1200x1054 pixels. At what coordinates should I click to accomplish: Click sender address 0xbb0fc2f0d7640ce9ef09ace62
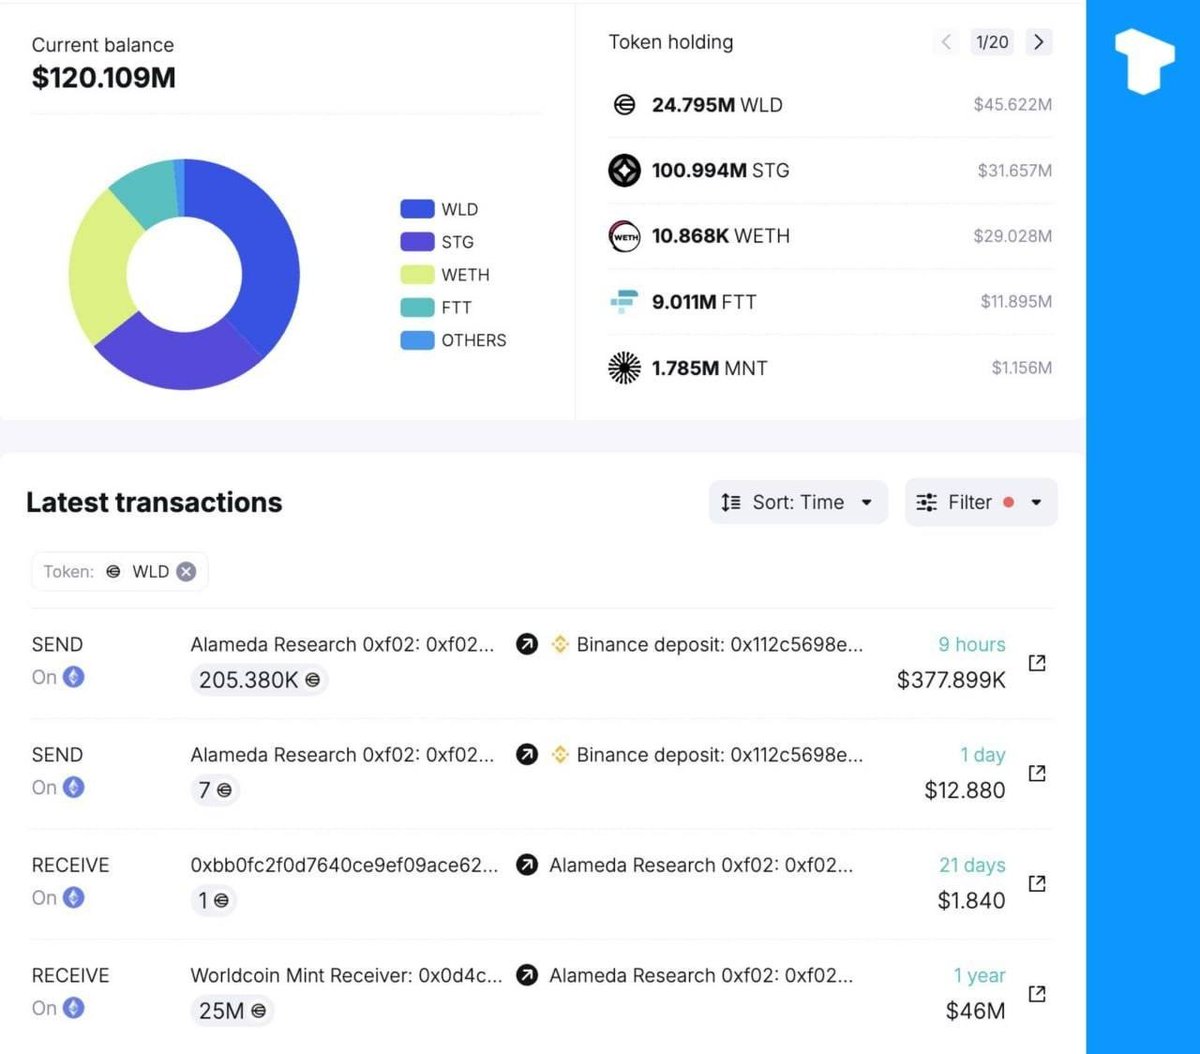click(344, 865)
